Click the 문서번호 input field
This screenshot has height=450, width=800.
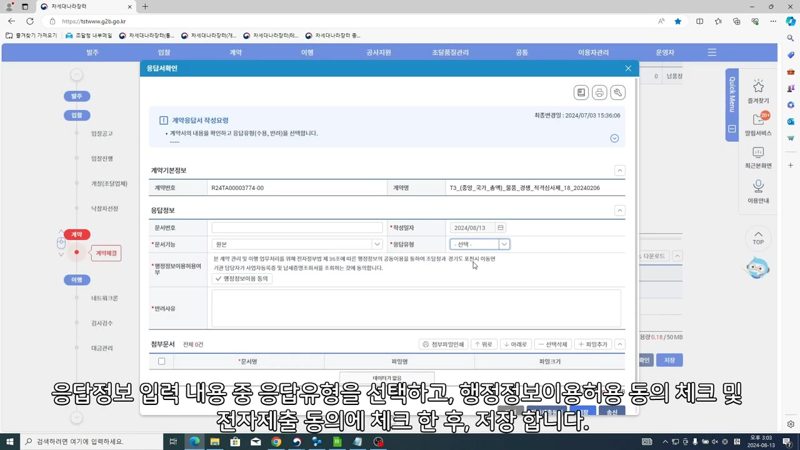tap(296, 228)
